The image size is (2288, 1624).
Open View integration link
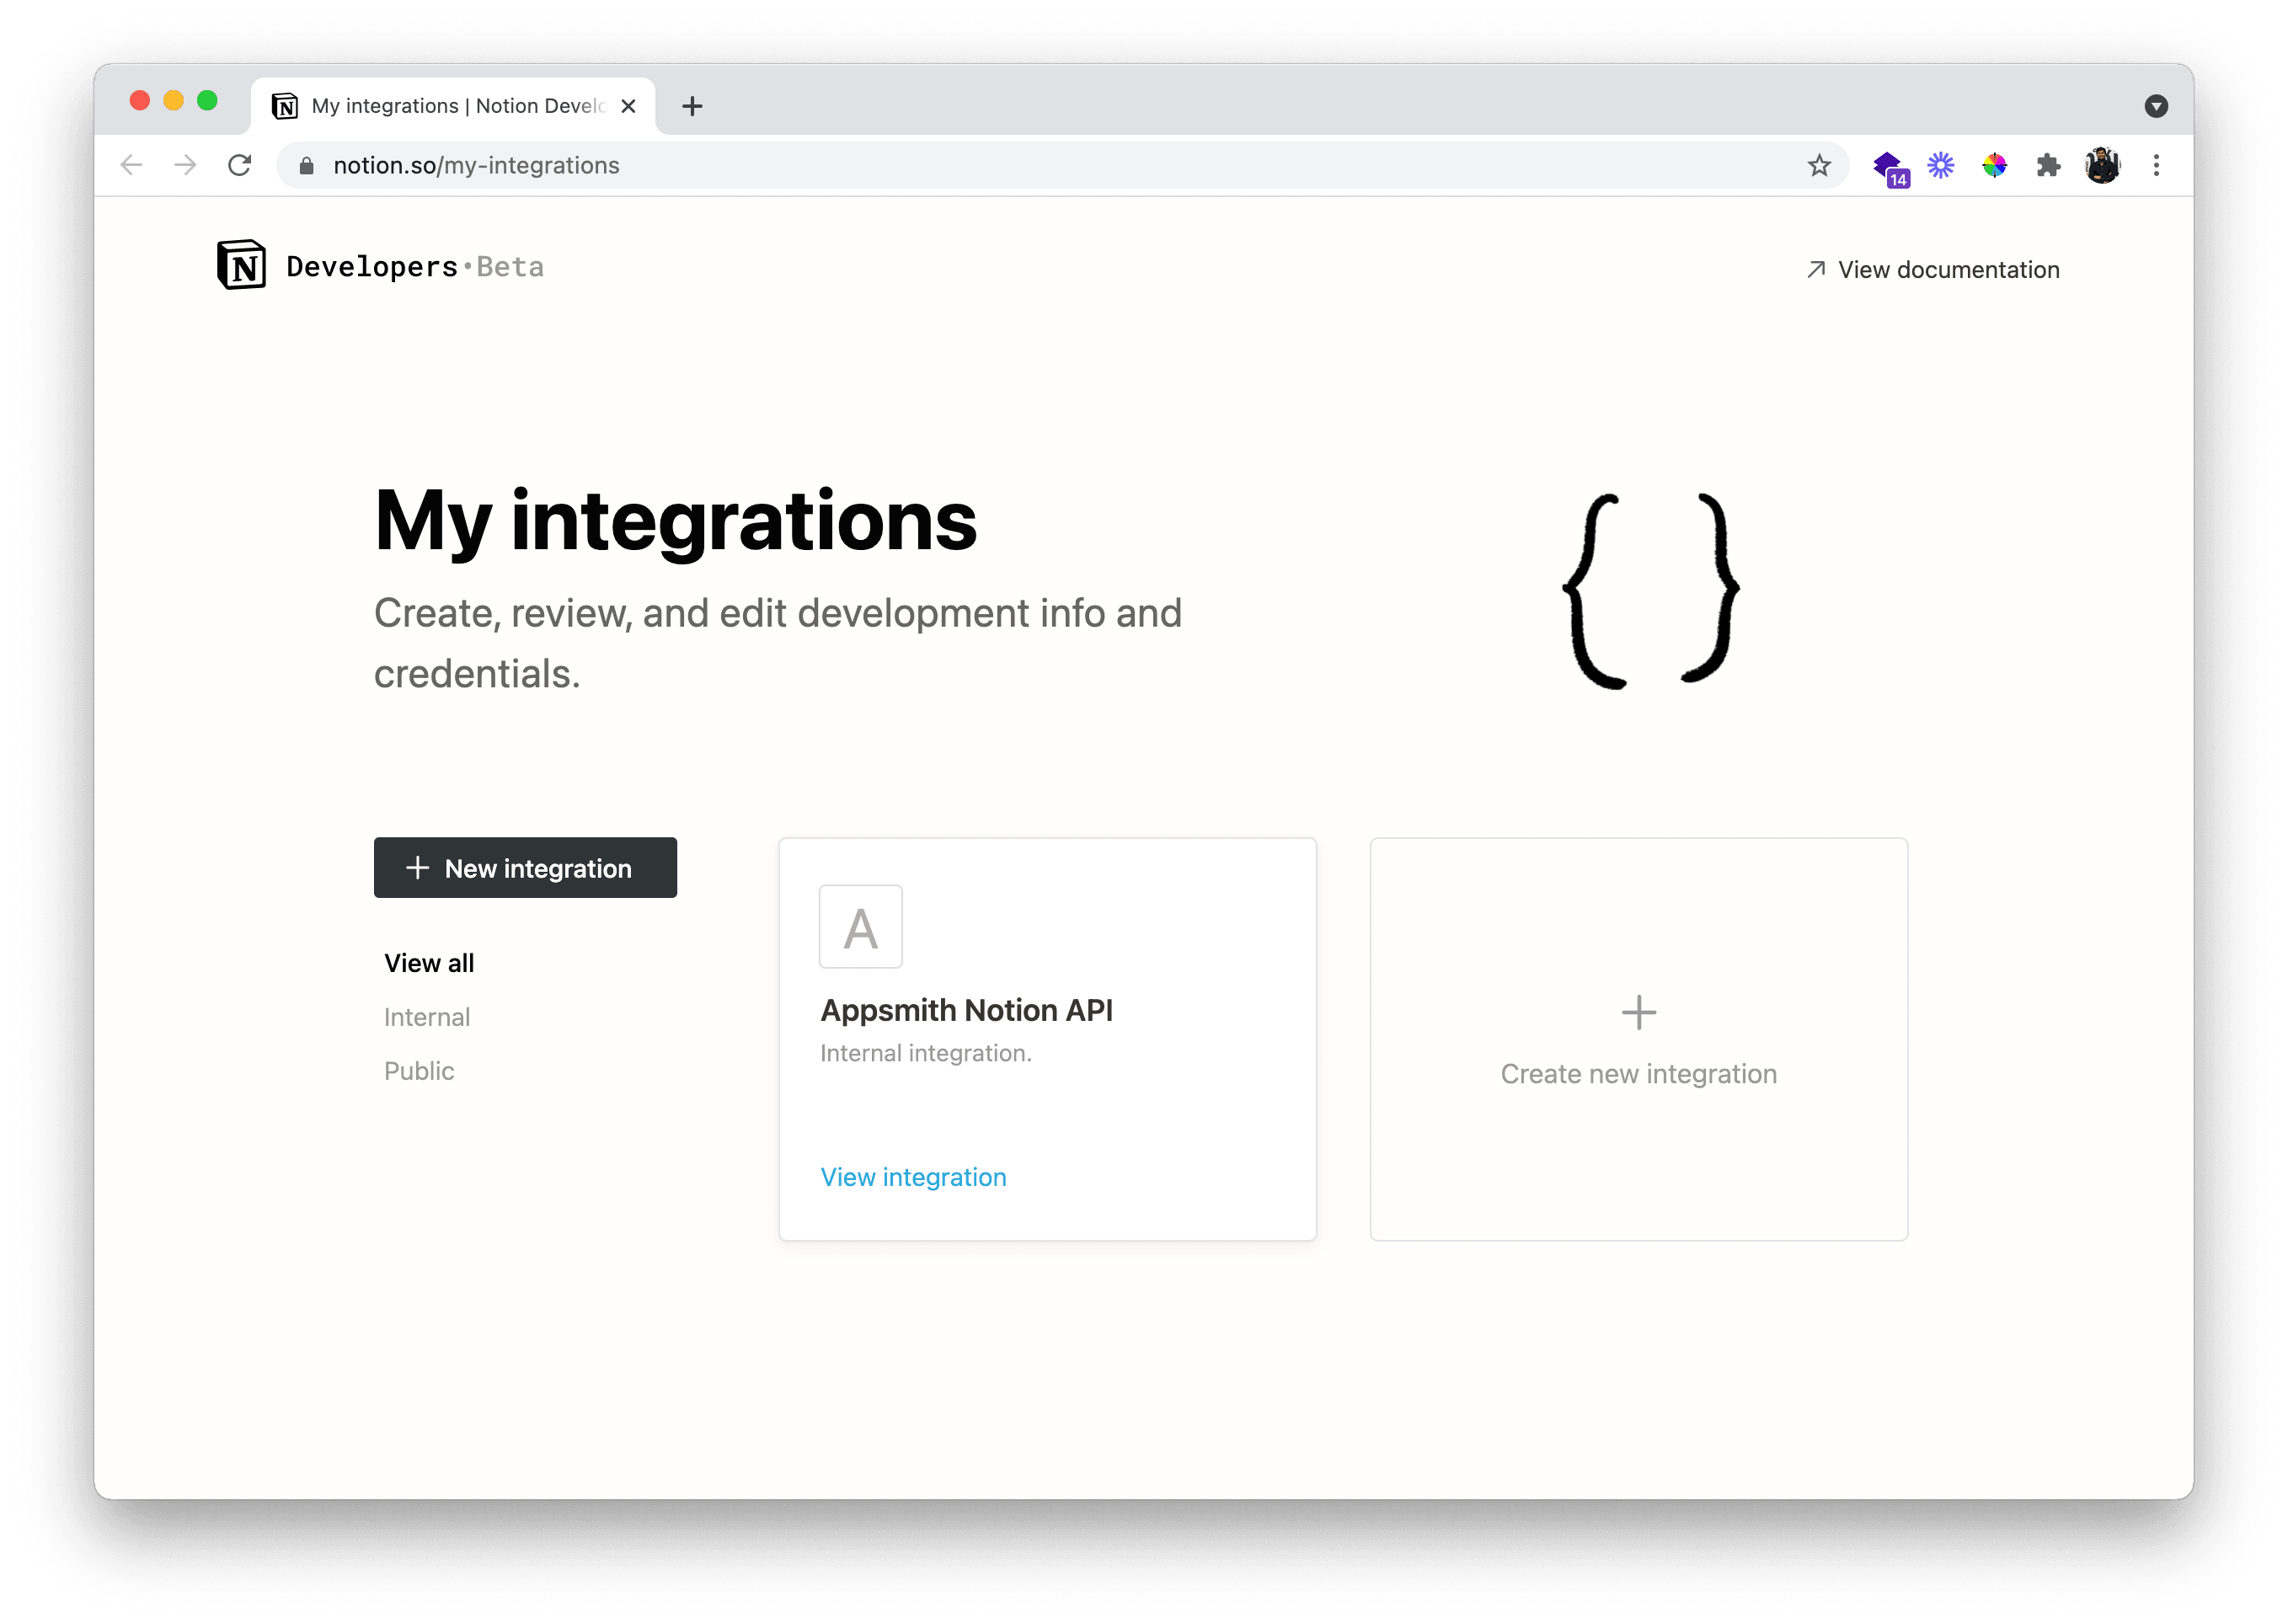pyautogui.click(x=913, y=1177)
